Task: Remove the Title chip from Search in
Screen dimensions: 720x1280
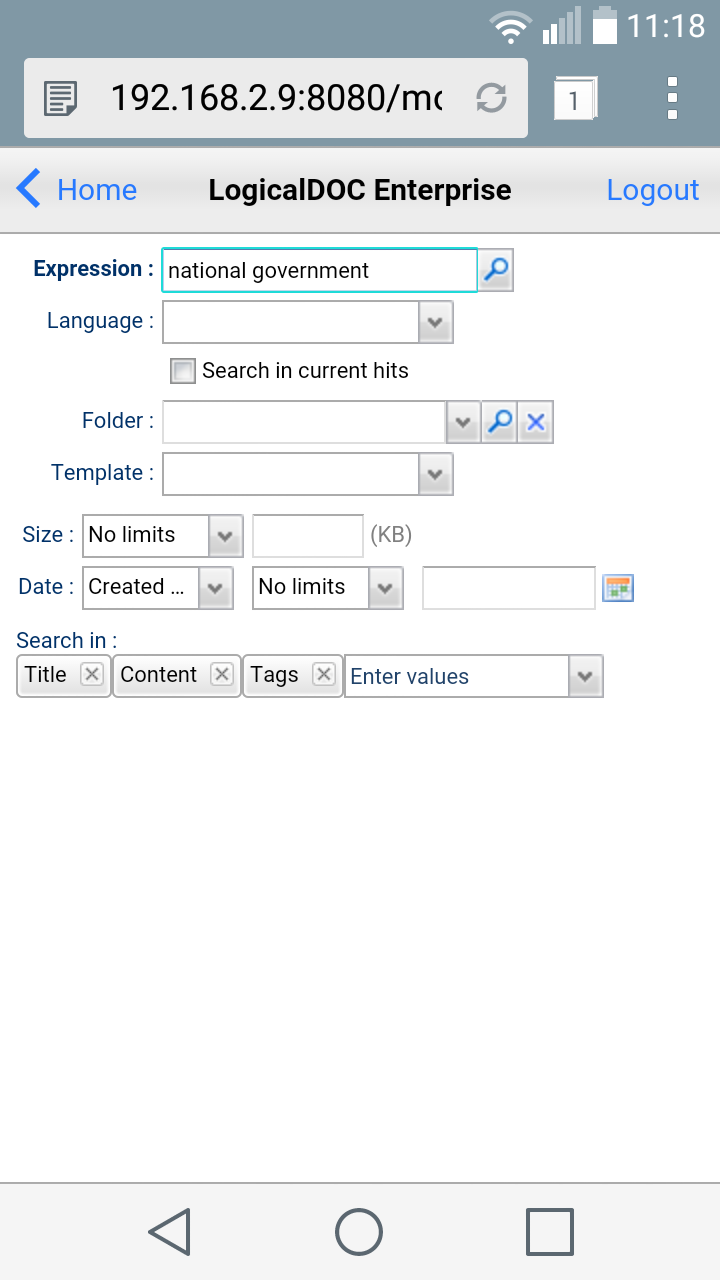Action: point(92,674)
